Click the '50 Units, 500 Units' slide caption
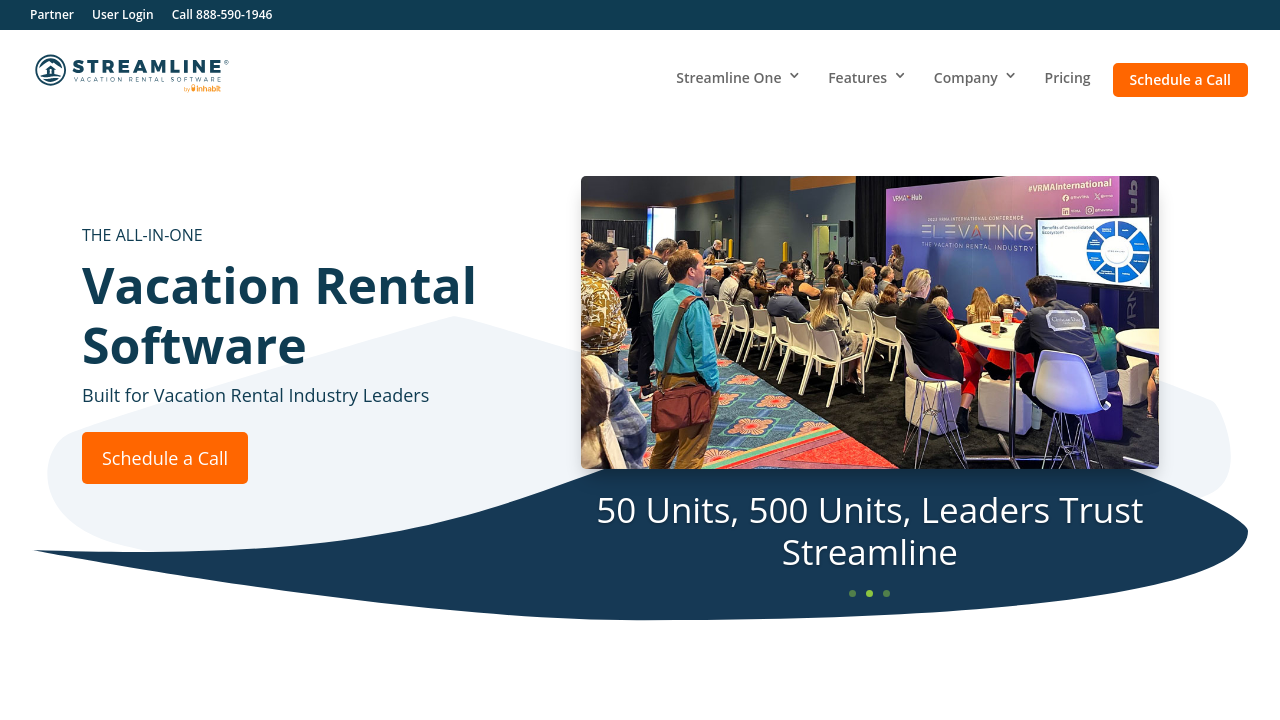Viewport: 1280px width, 720px height. pos(870,531)
